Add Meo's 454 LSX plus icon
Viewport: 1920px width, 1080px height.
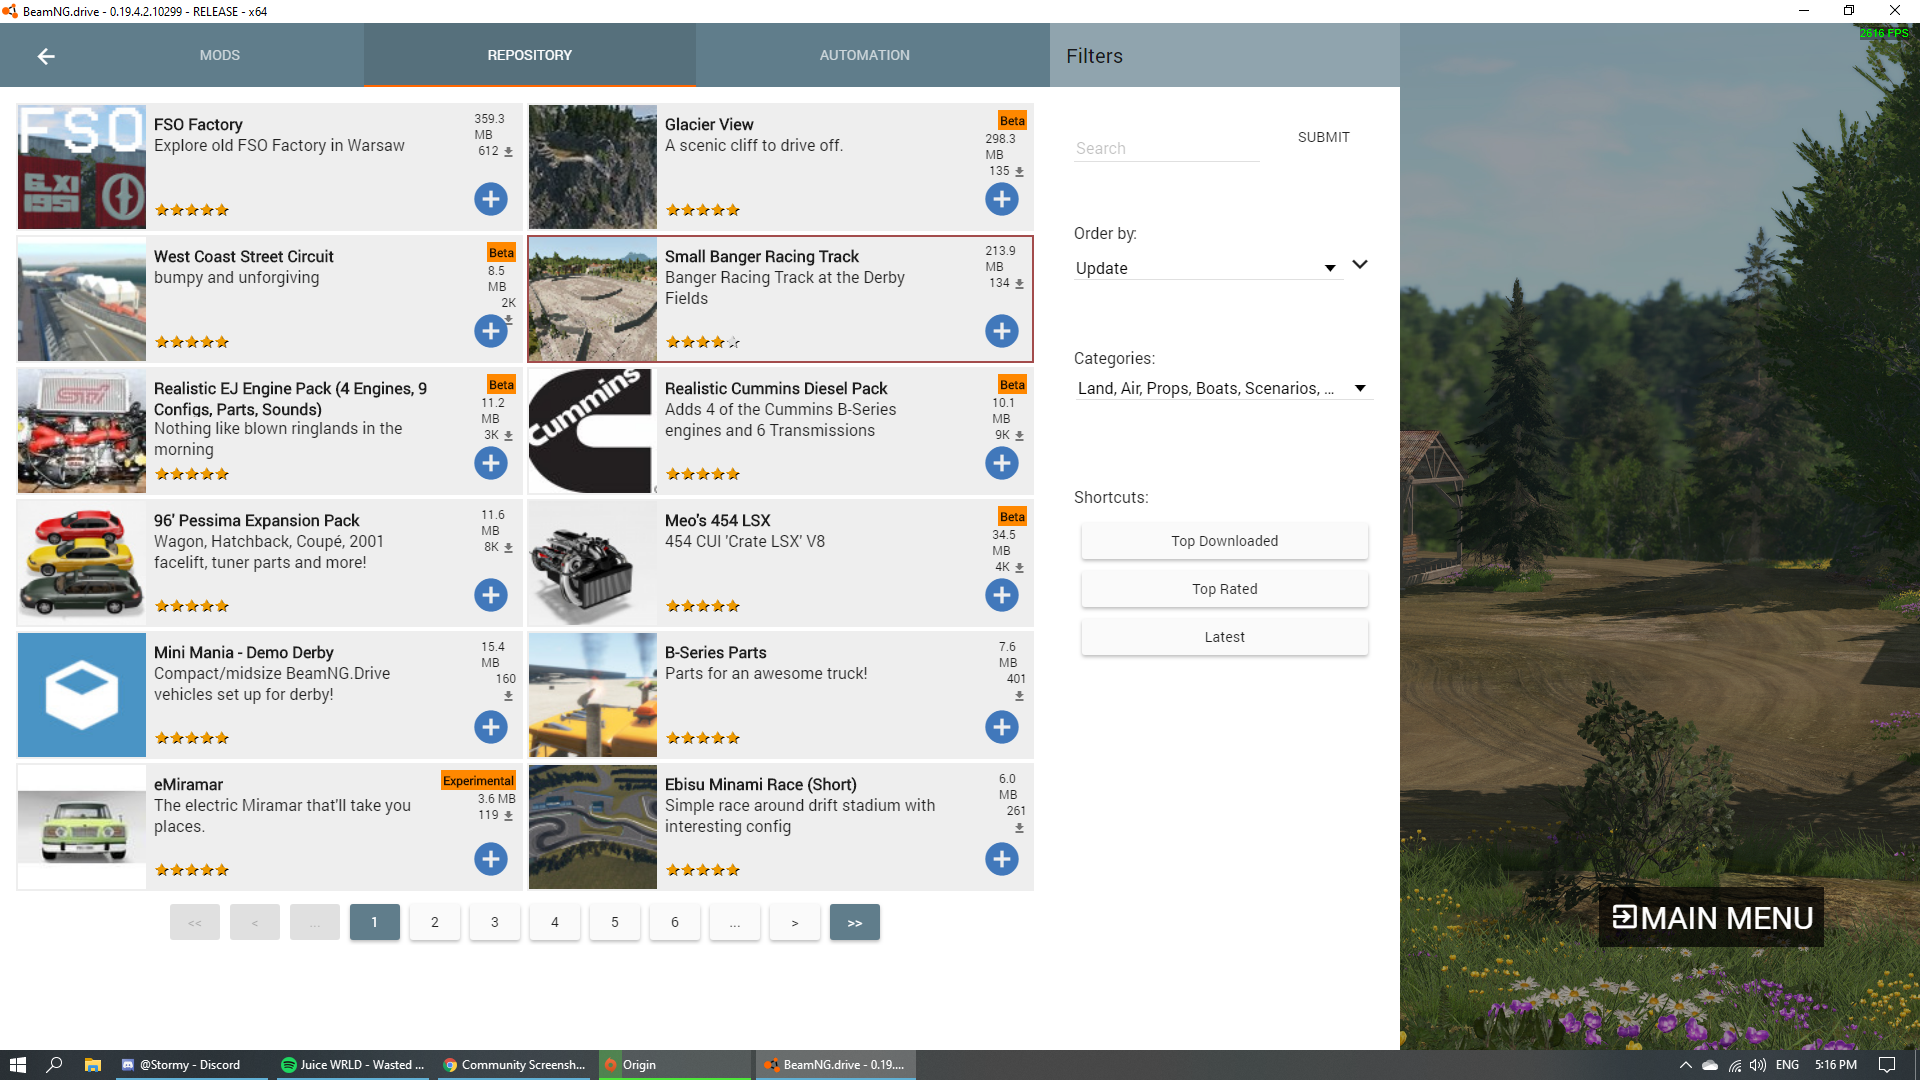pyautogui.click(x=1001, y=595)
